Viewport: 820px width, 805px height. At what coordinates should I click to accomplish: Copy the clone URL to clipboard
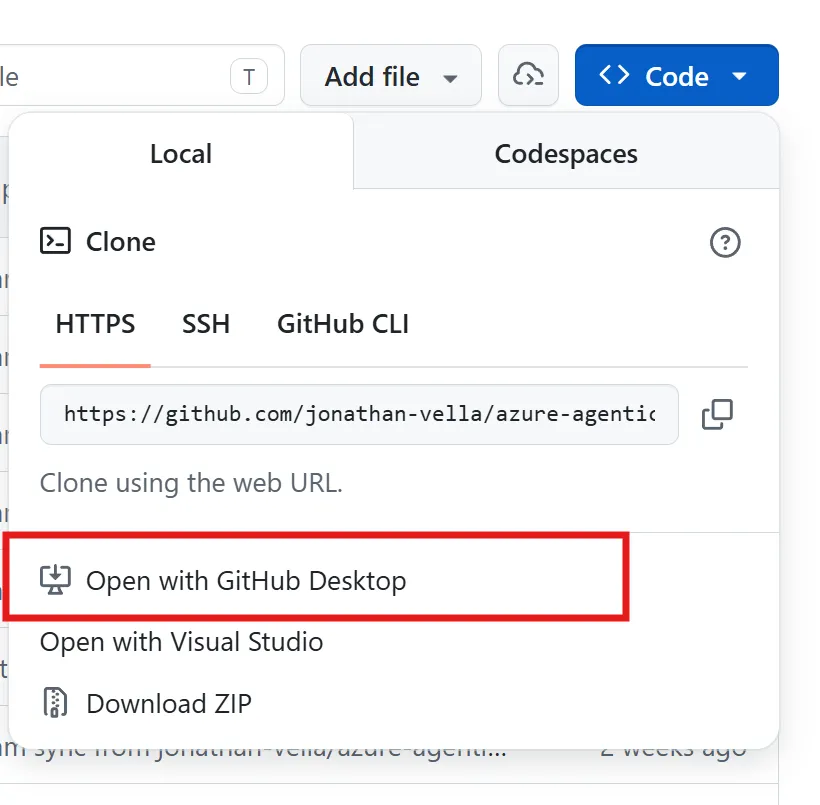pyautogui.click(x=717, y=414)
